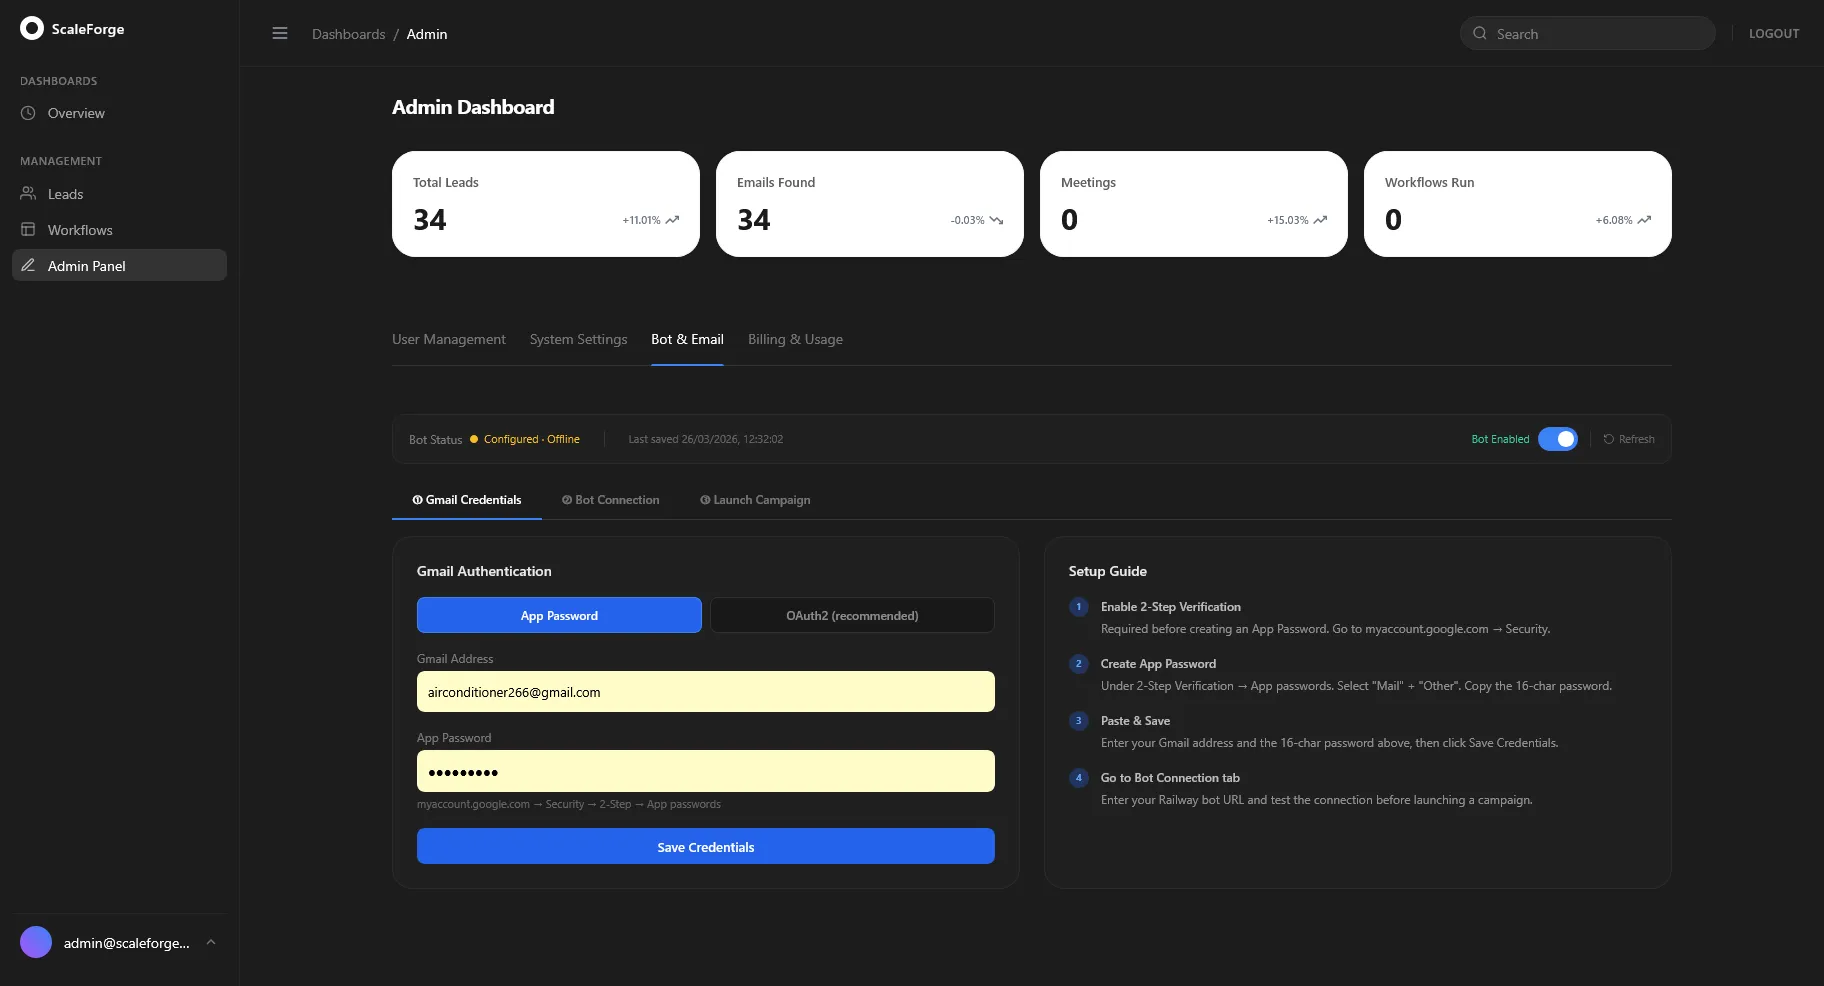Click the Save Credentials button
Screen dimensions: 1824x986
point(706,846)
